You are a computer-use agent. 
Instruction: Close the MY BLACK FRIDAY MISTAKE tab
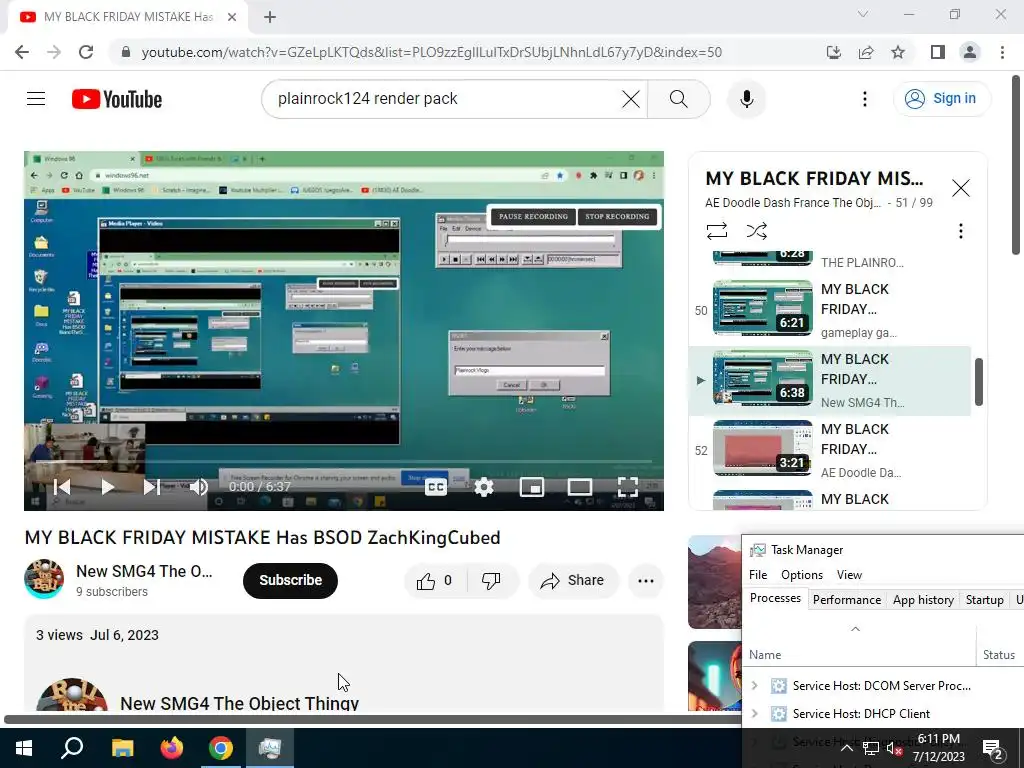[x=232, y=17]
